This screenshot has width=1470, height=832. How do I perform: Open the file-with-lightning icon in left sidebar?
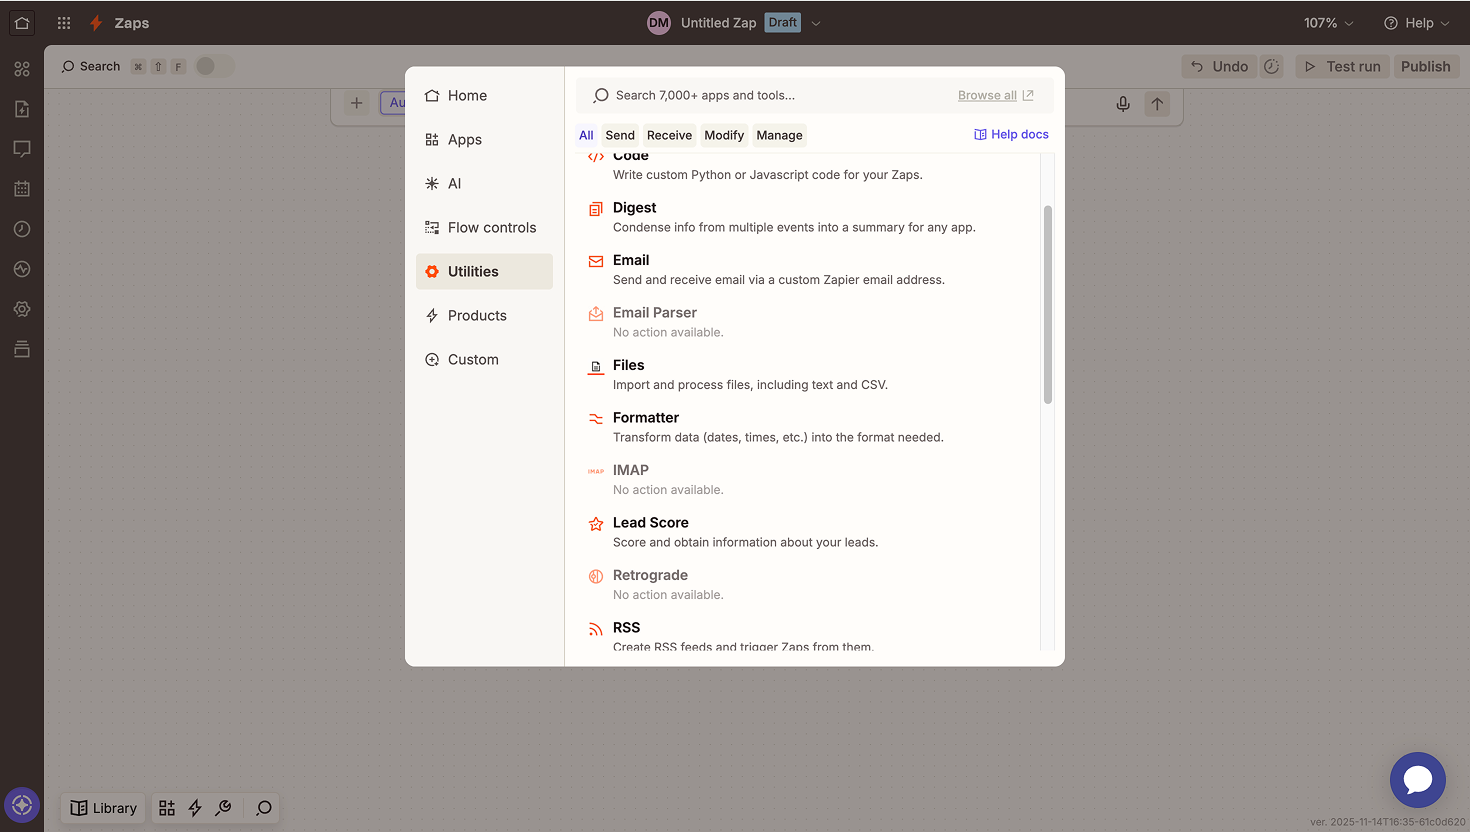tap(22, 109)
